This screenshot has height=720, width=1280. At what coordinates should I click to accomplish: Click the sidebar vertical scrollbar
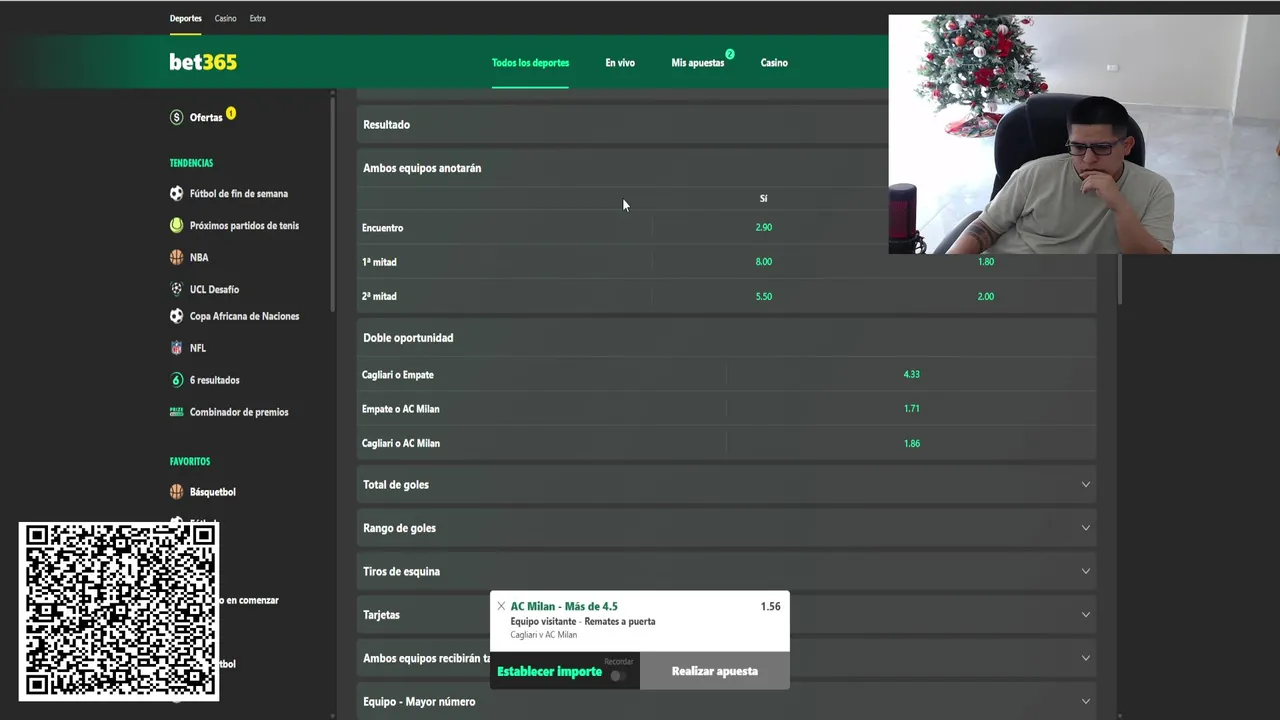(x=333, y=205)
